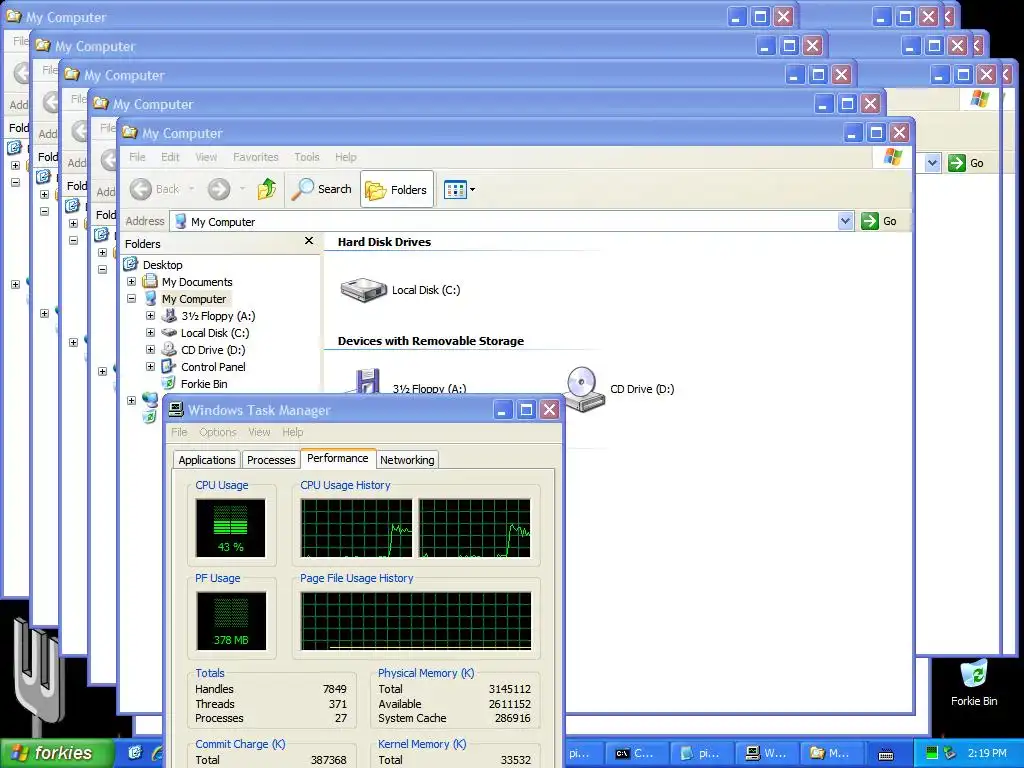Select My Computer in the folder tree
The height and width of the screenshot is (768, 1024).
pyautogui.click(x=193, y=298)
